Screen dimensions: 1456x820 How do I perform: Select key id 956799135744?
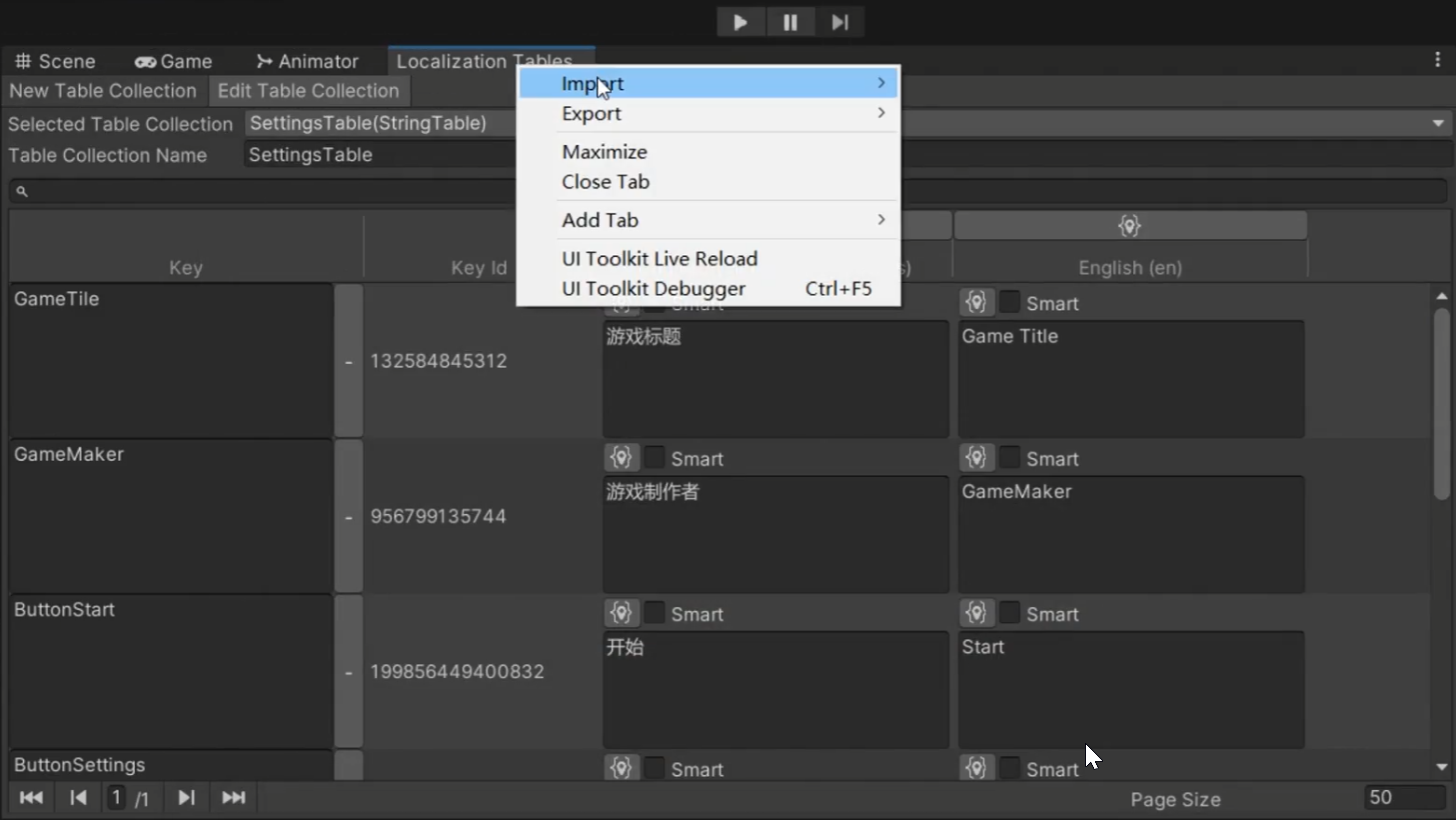click(x=439, y=516)
